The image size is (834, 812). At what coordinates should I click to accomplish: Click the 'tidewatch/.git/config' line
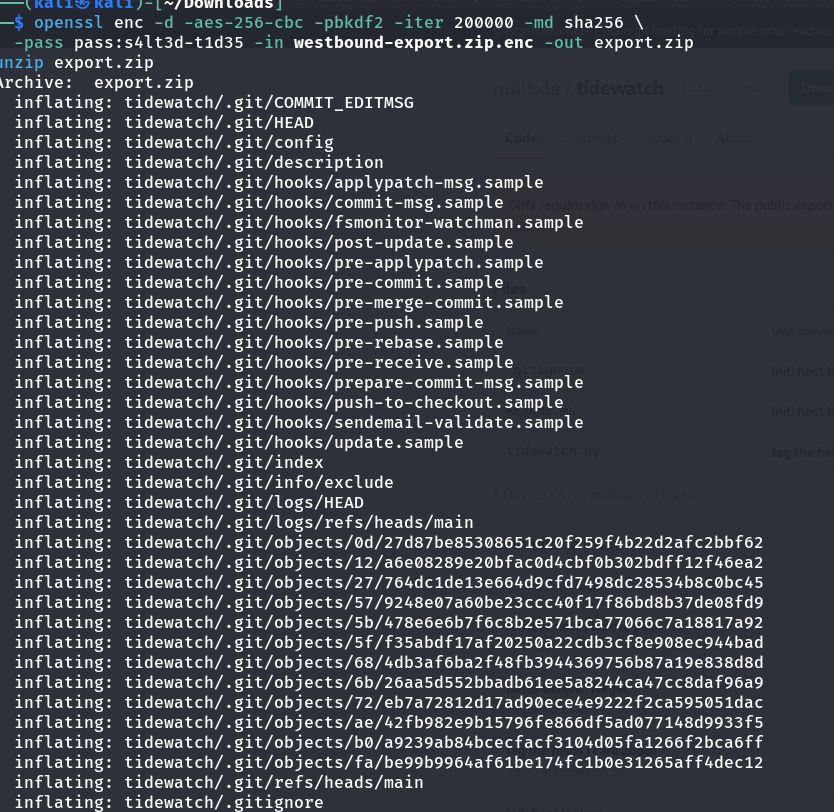click(x=174, y=143)
